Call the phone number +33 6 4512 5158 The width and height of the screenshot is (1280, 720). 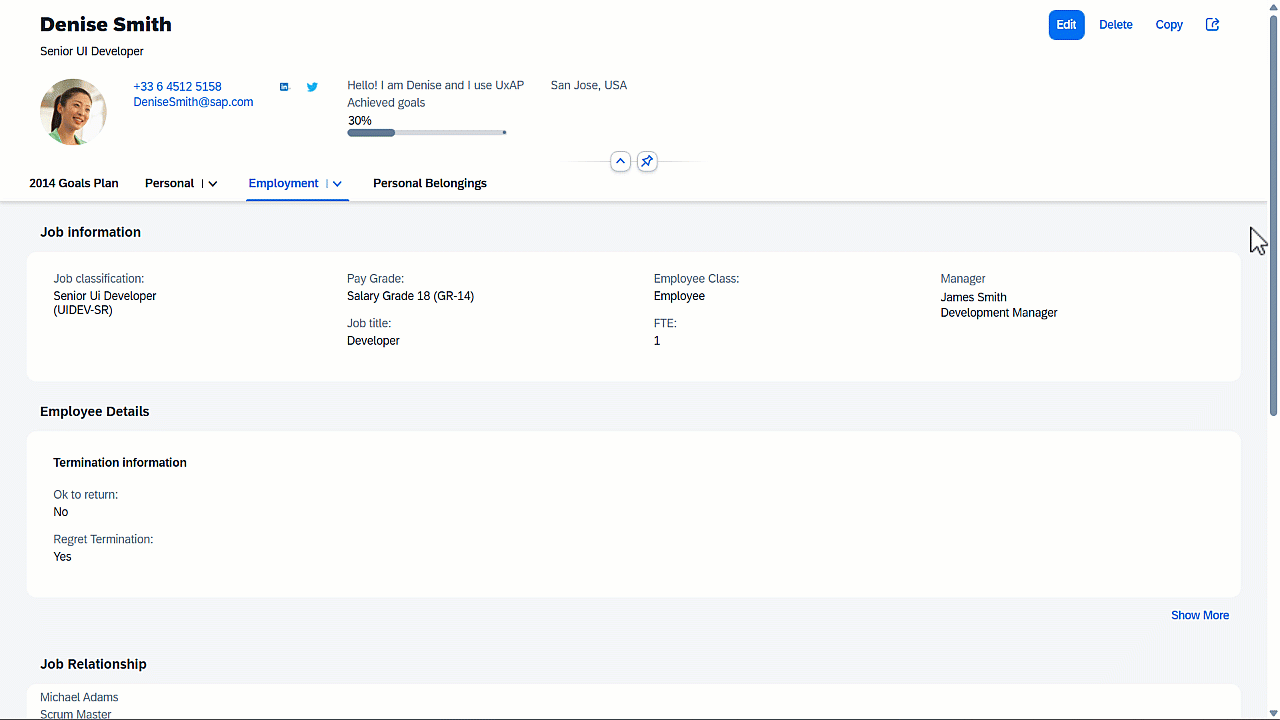click(177, 87)
